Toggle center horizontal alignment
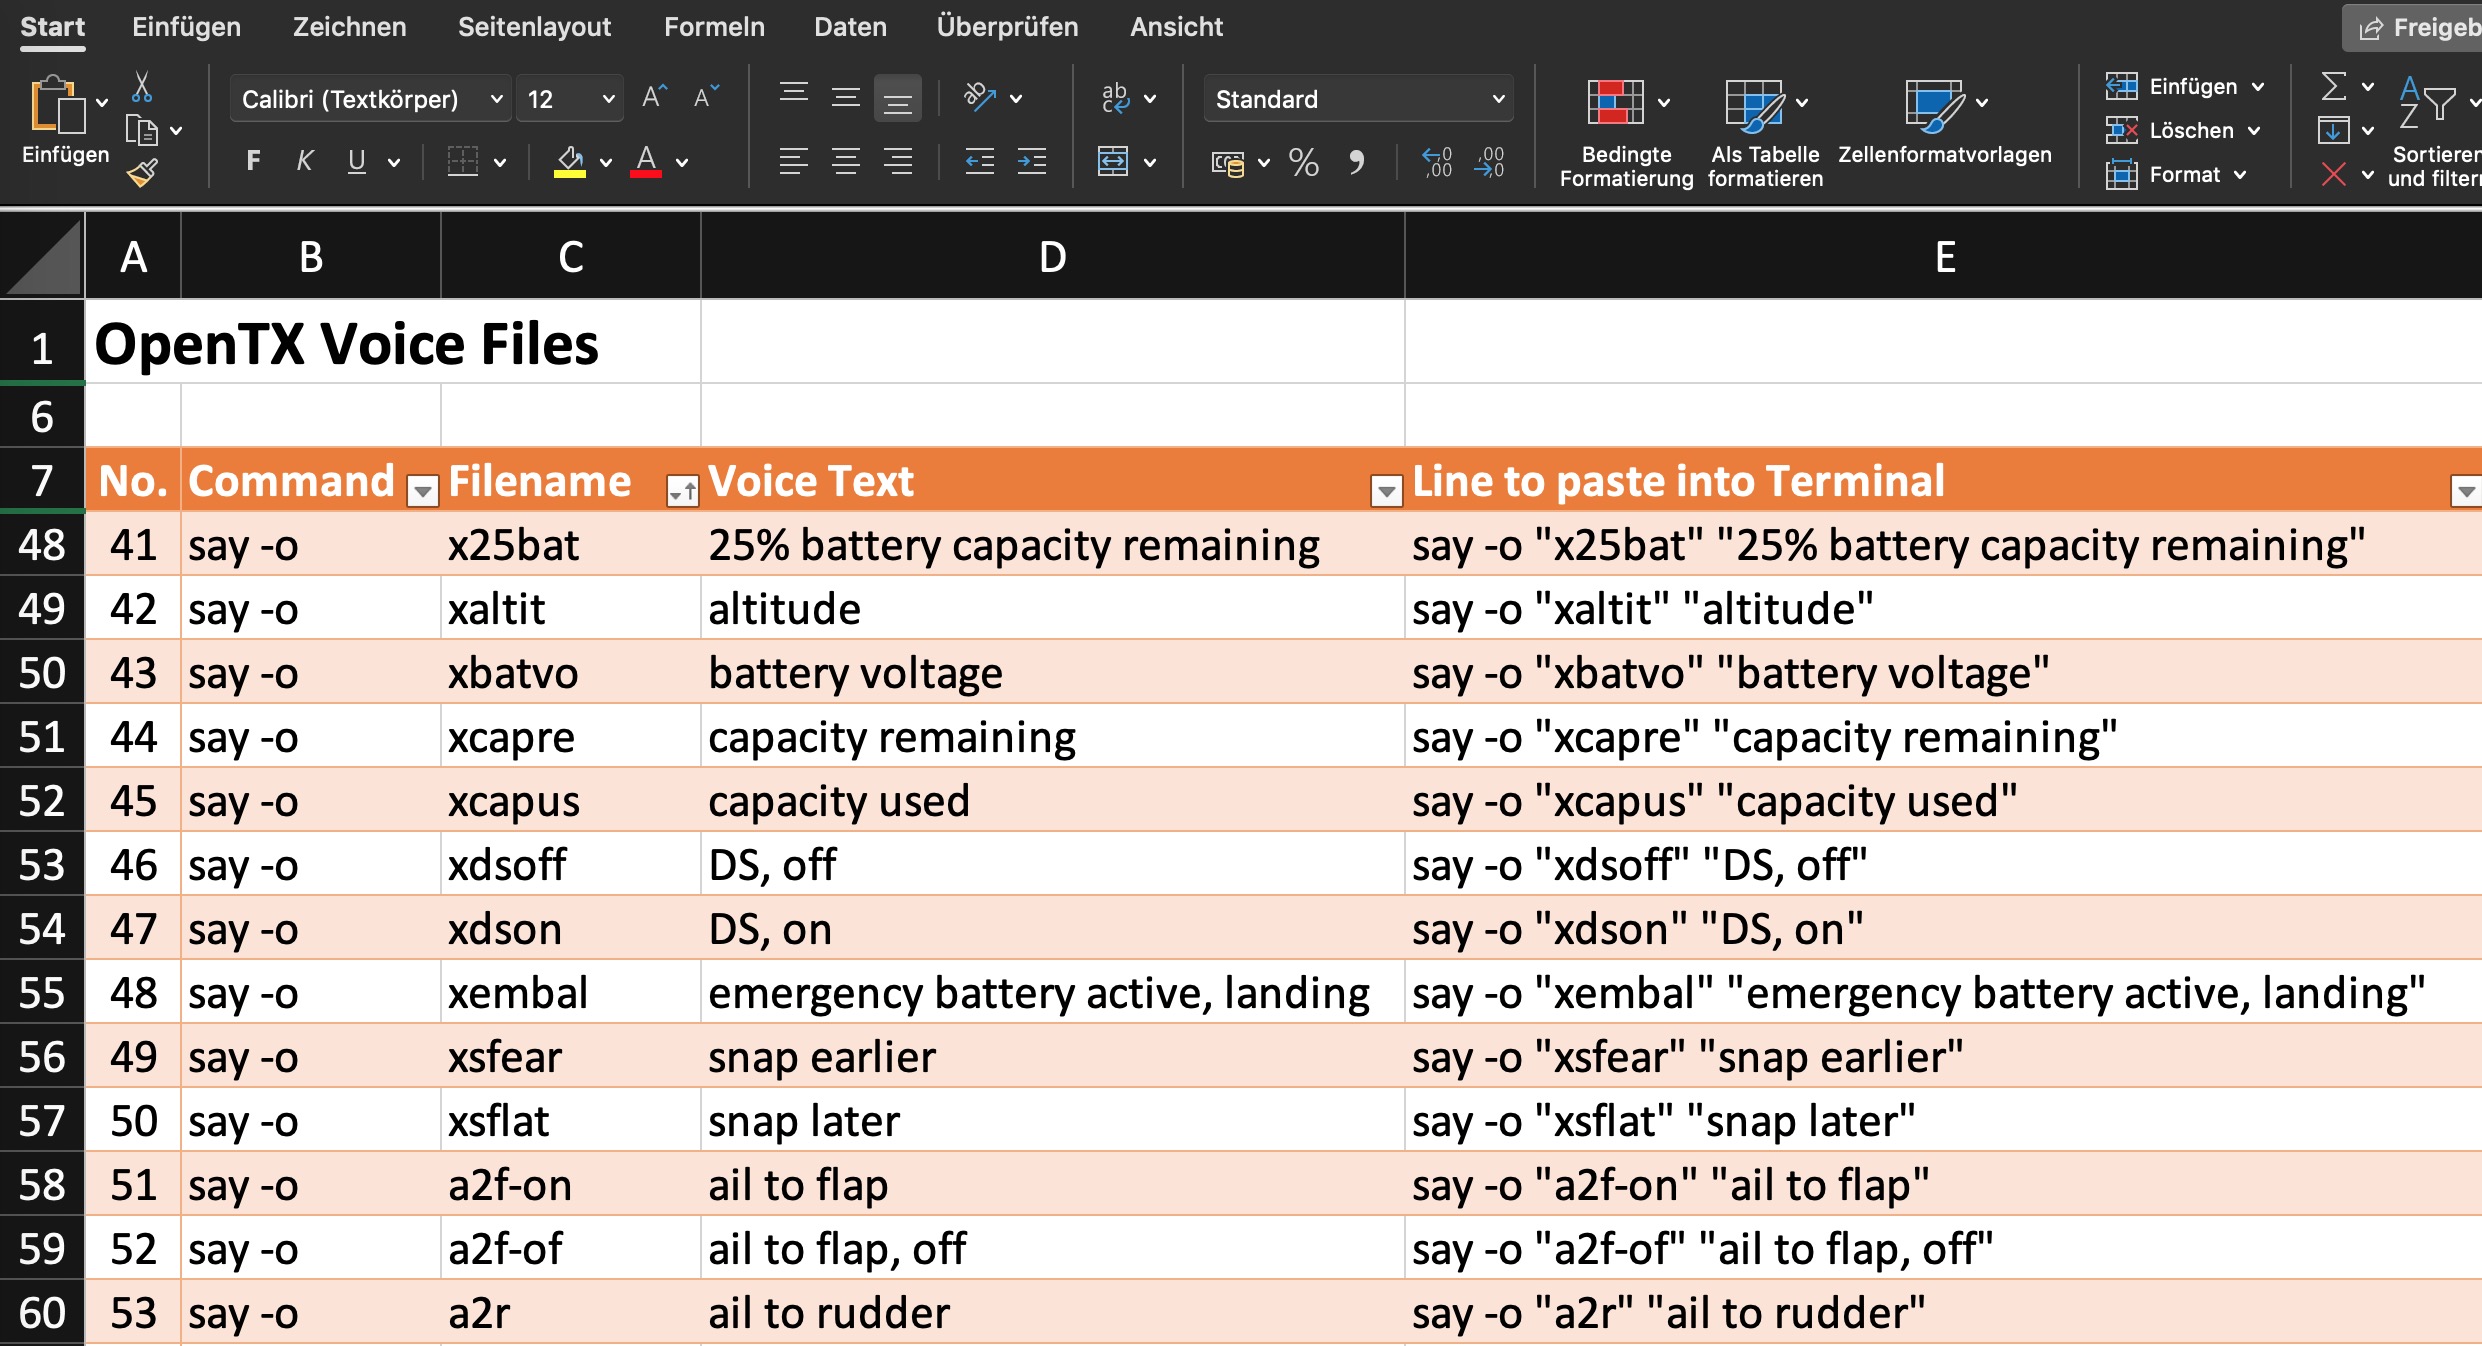The height and width of the screenshot is (1346, 2482). [x=846, y=161]
